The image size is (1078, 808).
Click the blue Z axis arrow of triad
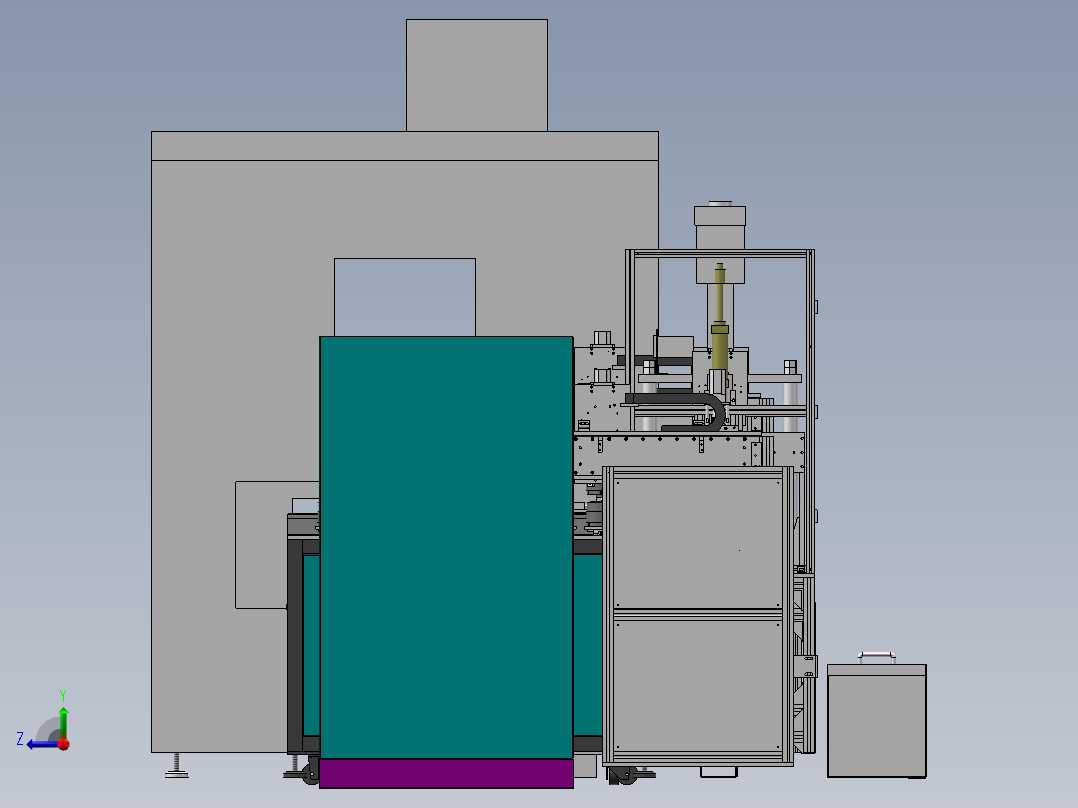(41, 744)
